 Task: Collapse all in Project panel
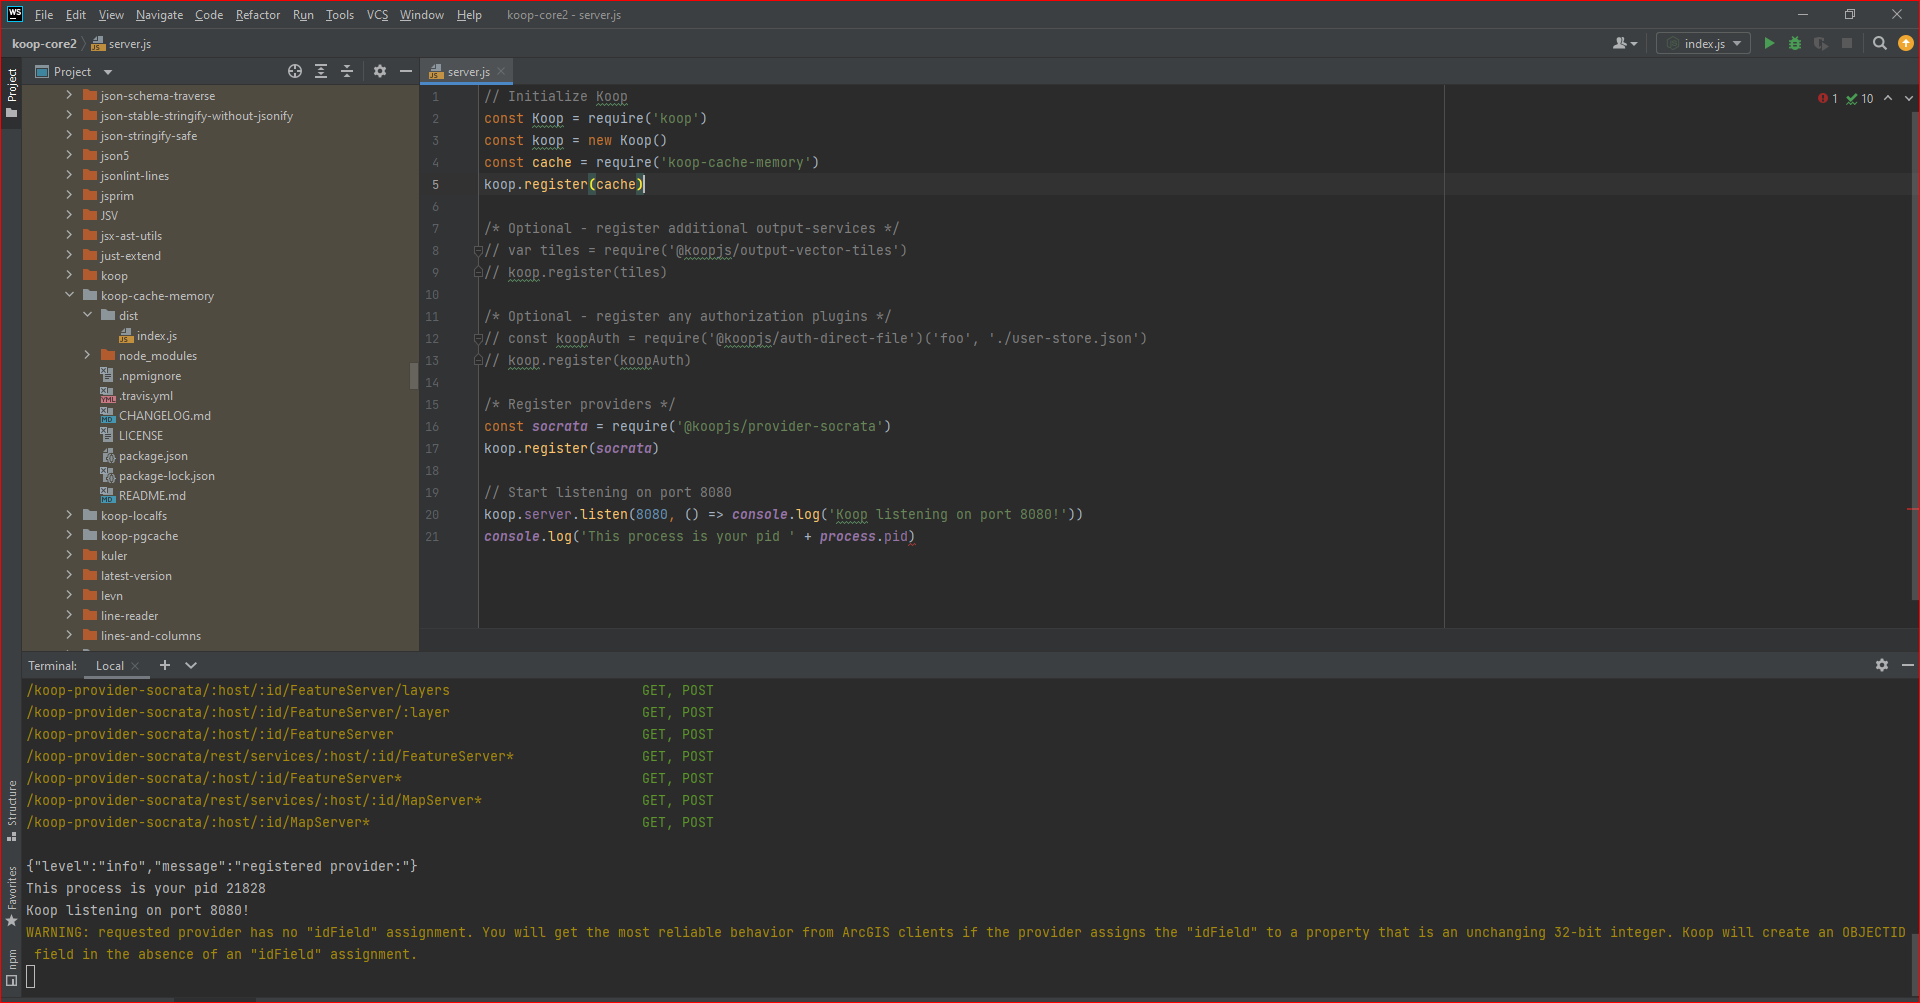[x=347, y=71]
